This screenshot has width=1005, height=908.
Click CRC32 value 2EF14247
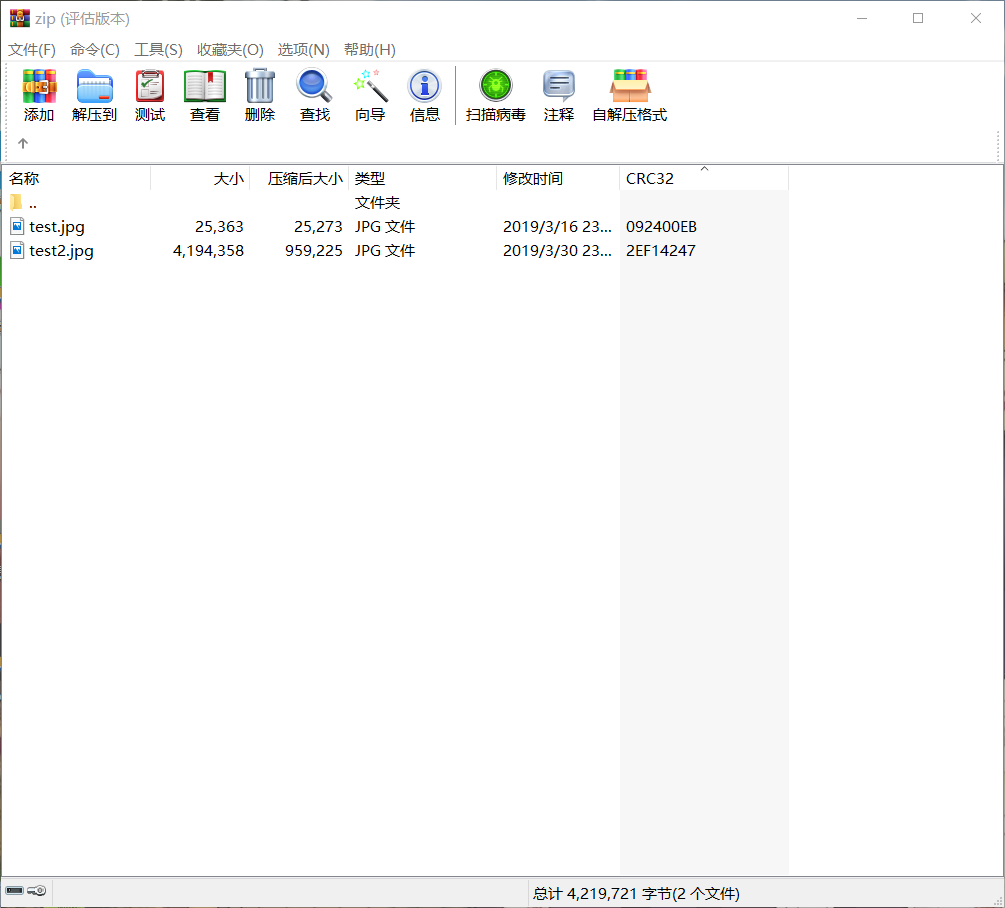click(660, 251)
